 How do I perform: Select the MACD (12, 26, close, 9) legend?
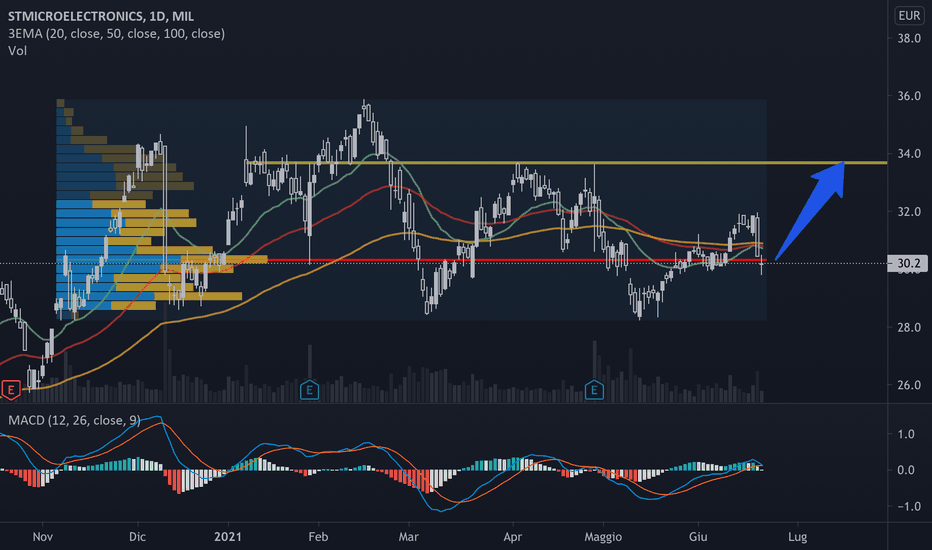(74, 420)
